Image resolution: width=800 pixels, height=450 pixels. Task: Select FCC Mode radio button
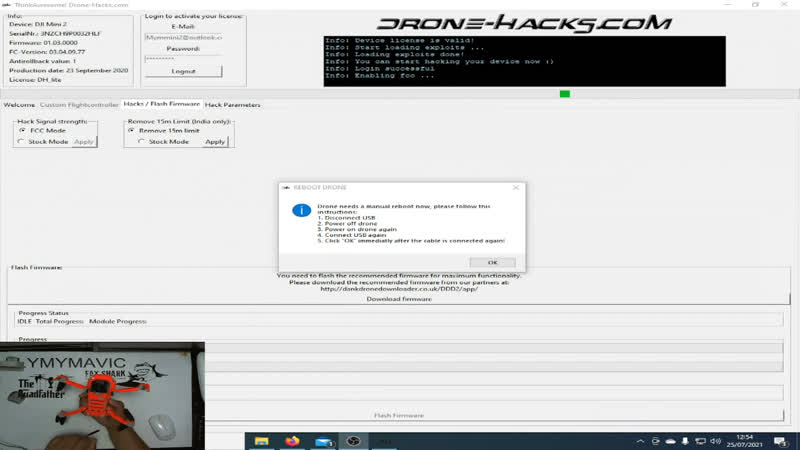click(x=22, y=131)
